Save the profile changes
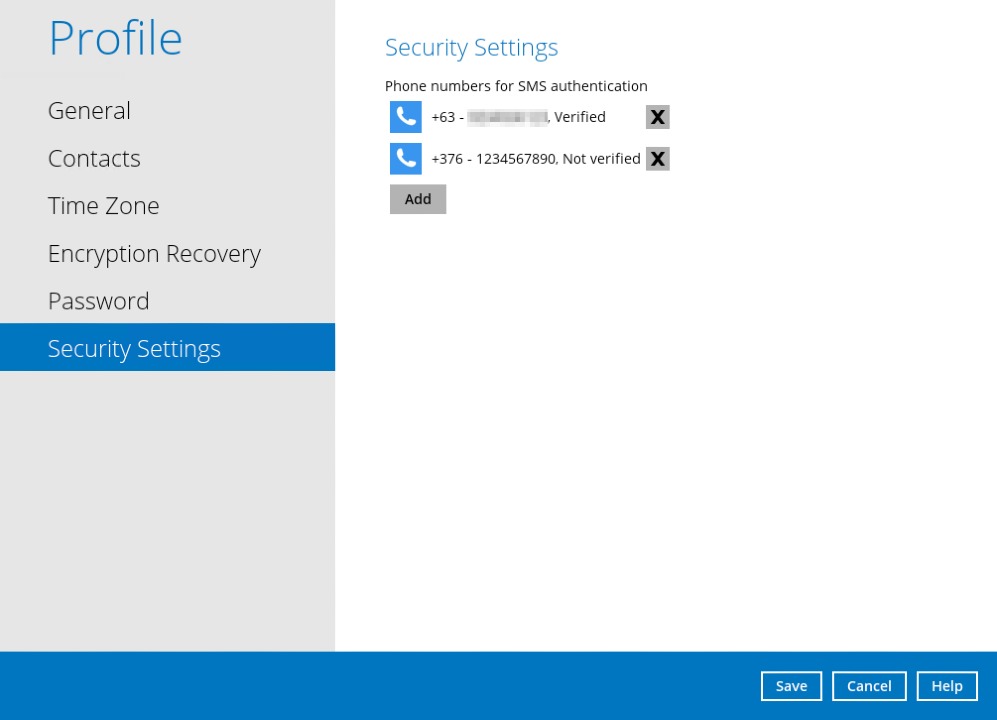 [x=791, y=686]
